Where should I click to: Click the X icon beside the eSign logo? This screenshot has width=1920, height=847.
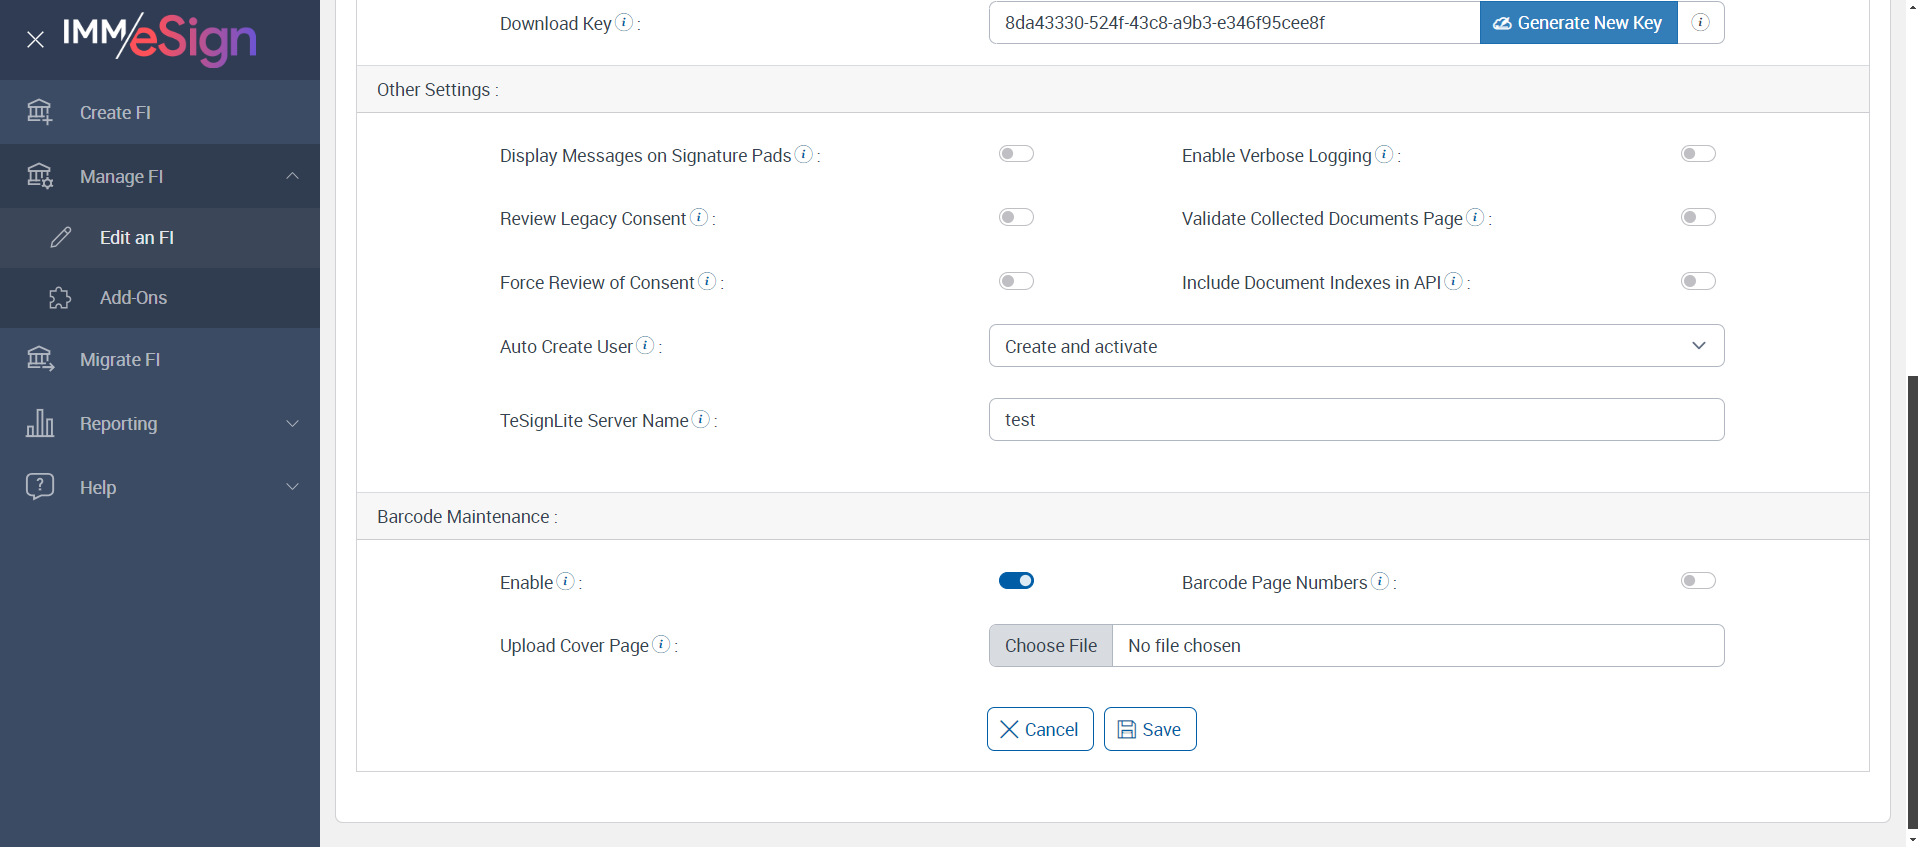pos(35,40)
